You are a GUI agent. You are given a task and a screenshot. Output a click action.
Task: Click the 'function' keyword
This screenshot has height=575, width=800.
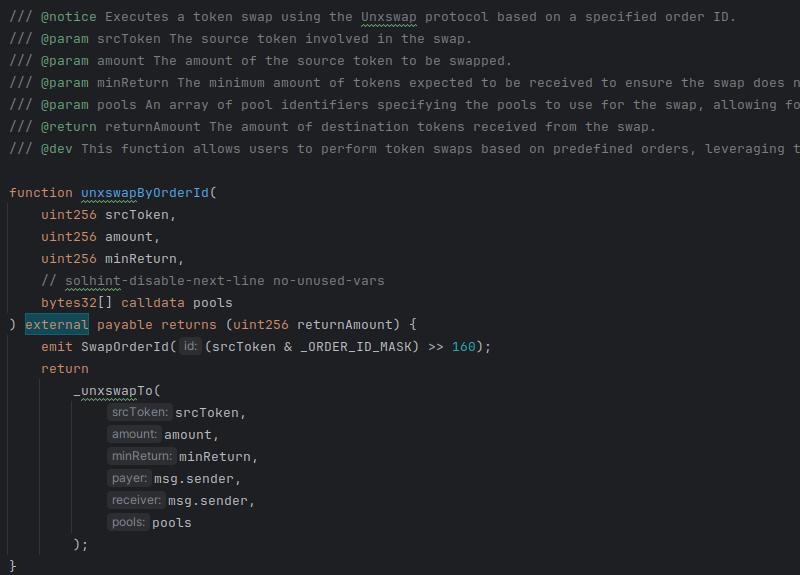click(41, 193)
